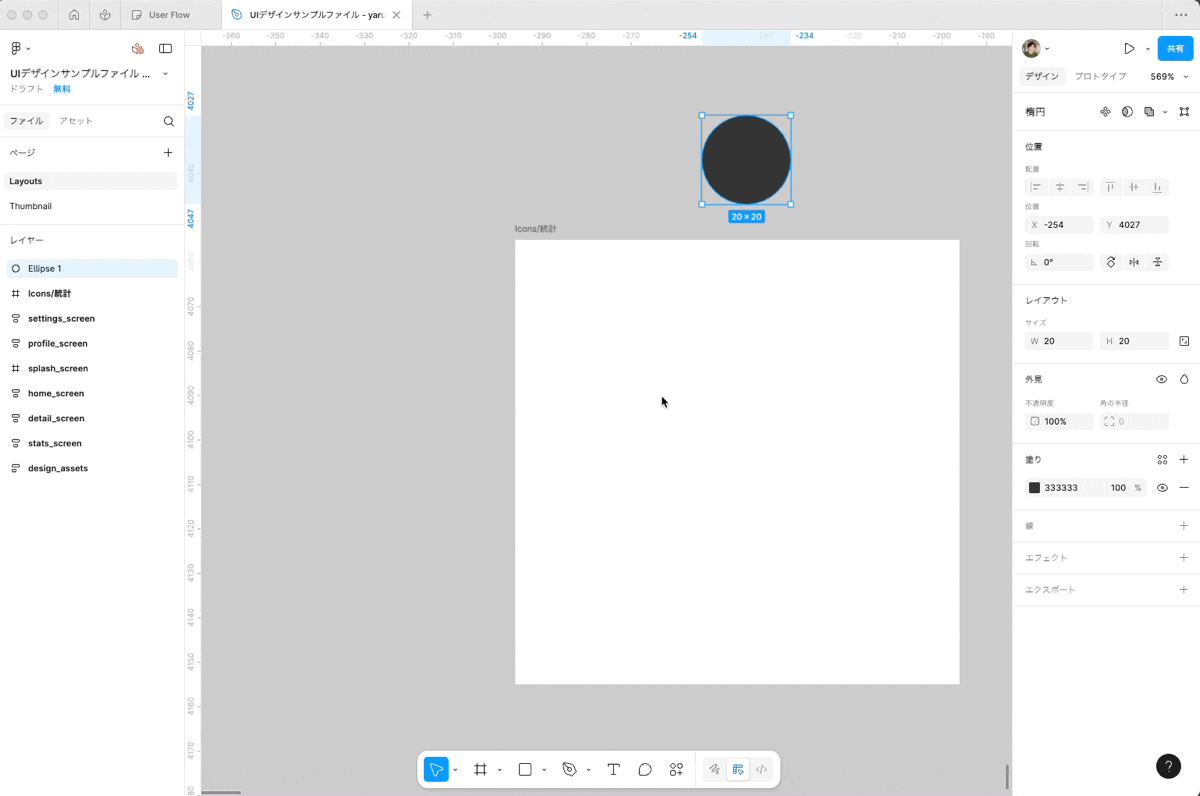Image resolution: width=1200 pixels, height=796 pixels.
Task: Expand the file name dropdown chevron
Action: tap(165, 74)
